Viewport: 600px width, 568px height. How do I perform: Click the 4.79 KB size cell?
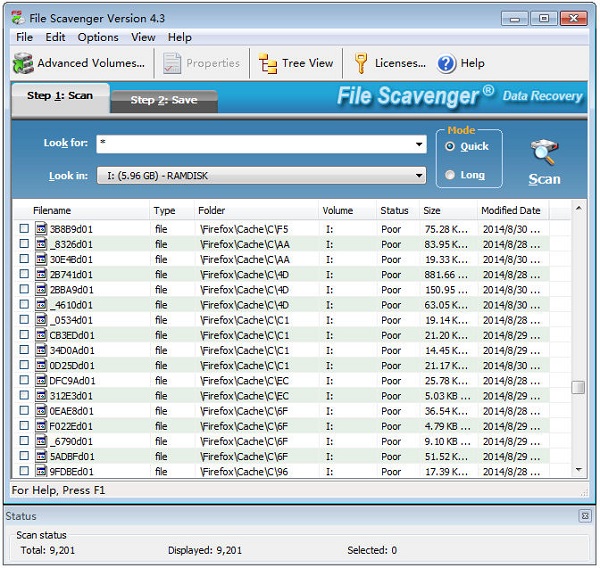pyautogui.click(x=447, y=426)
